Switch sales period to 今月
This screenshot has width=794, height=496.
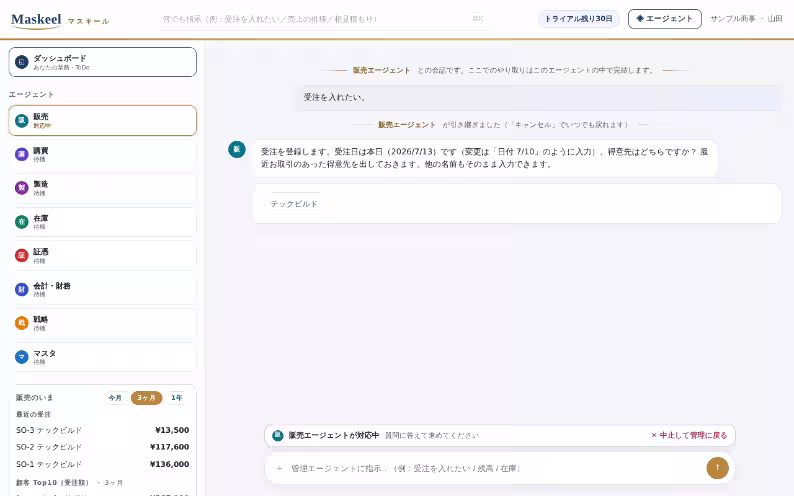pyautogui.click(x=115, y=398)
